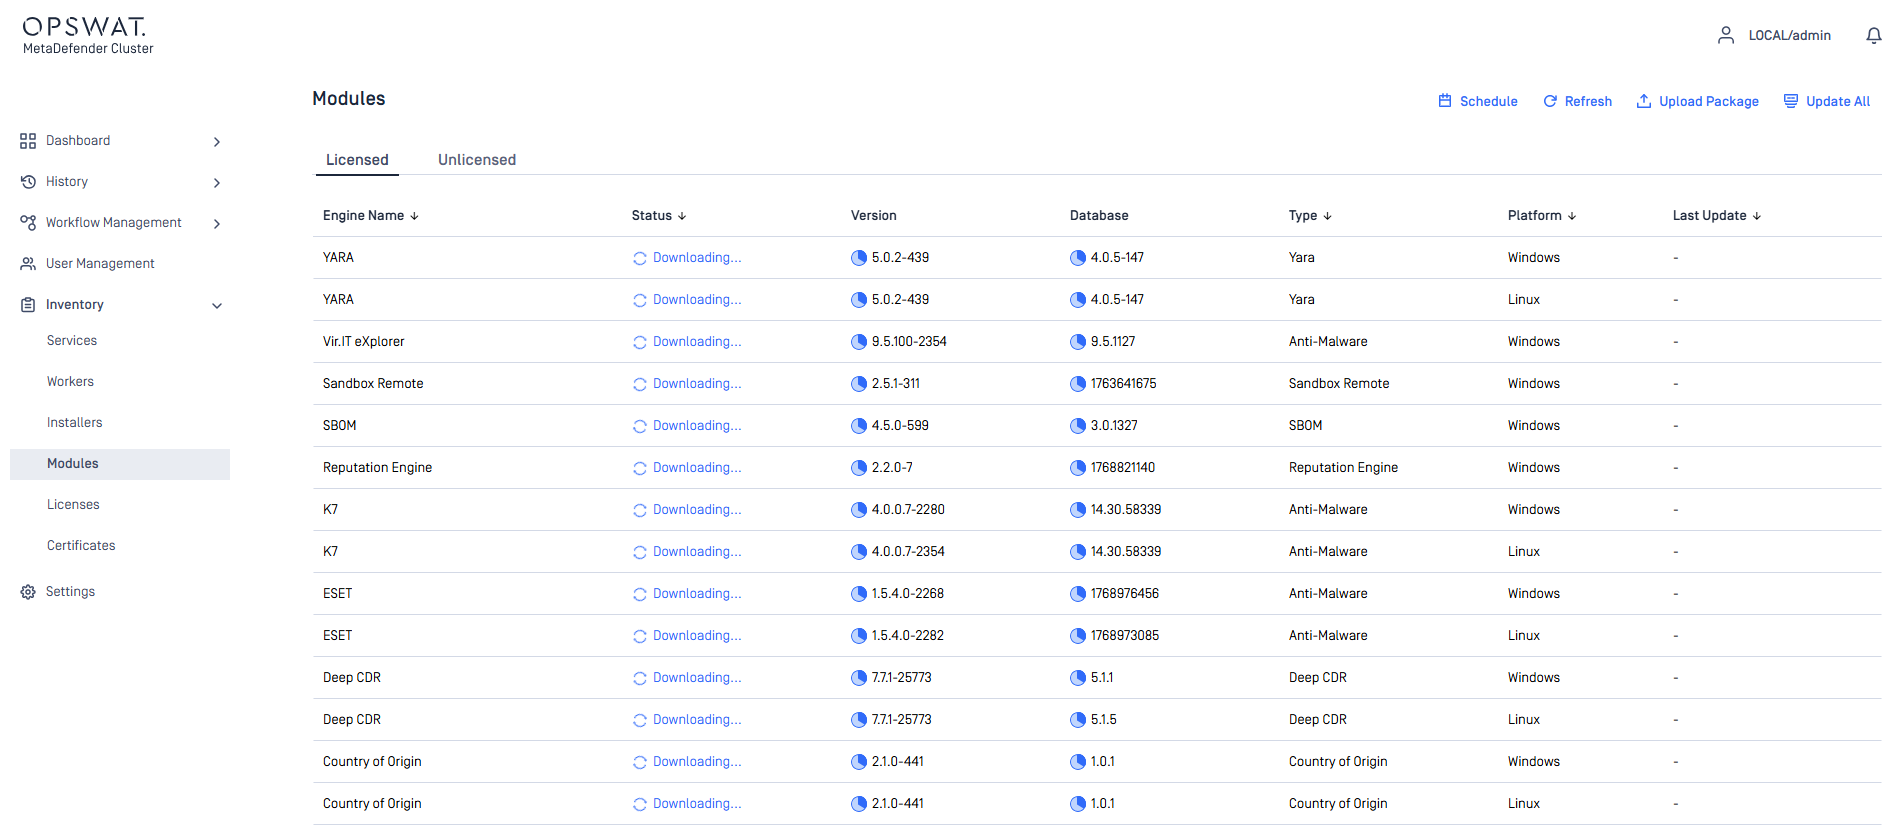1900x834 pixels.
Task: Click the User Management people icon
Action: point(28,264)
